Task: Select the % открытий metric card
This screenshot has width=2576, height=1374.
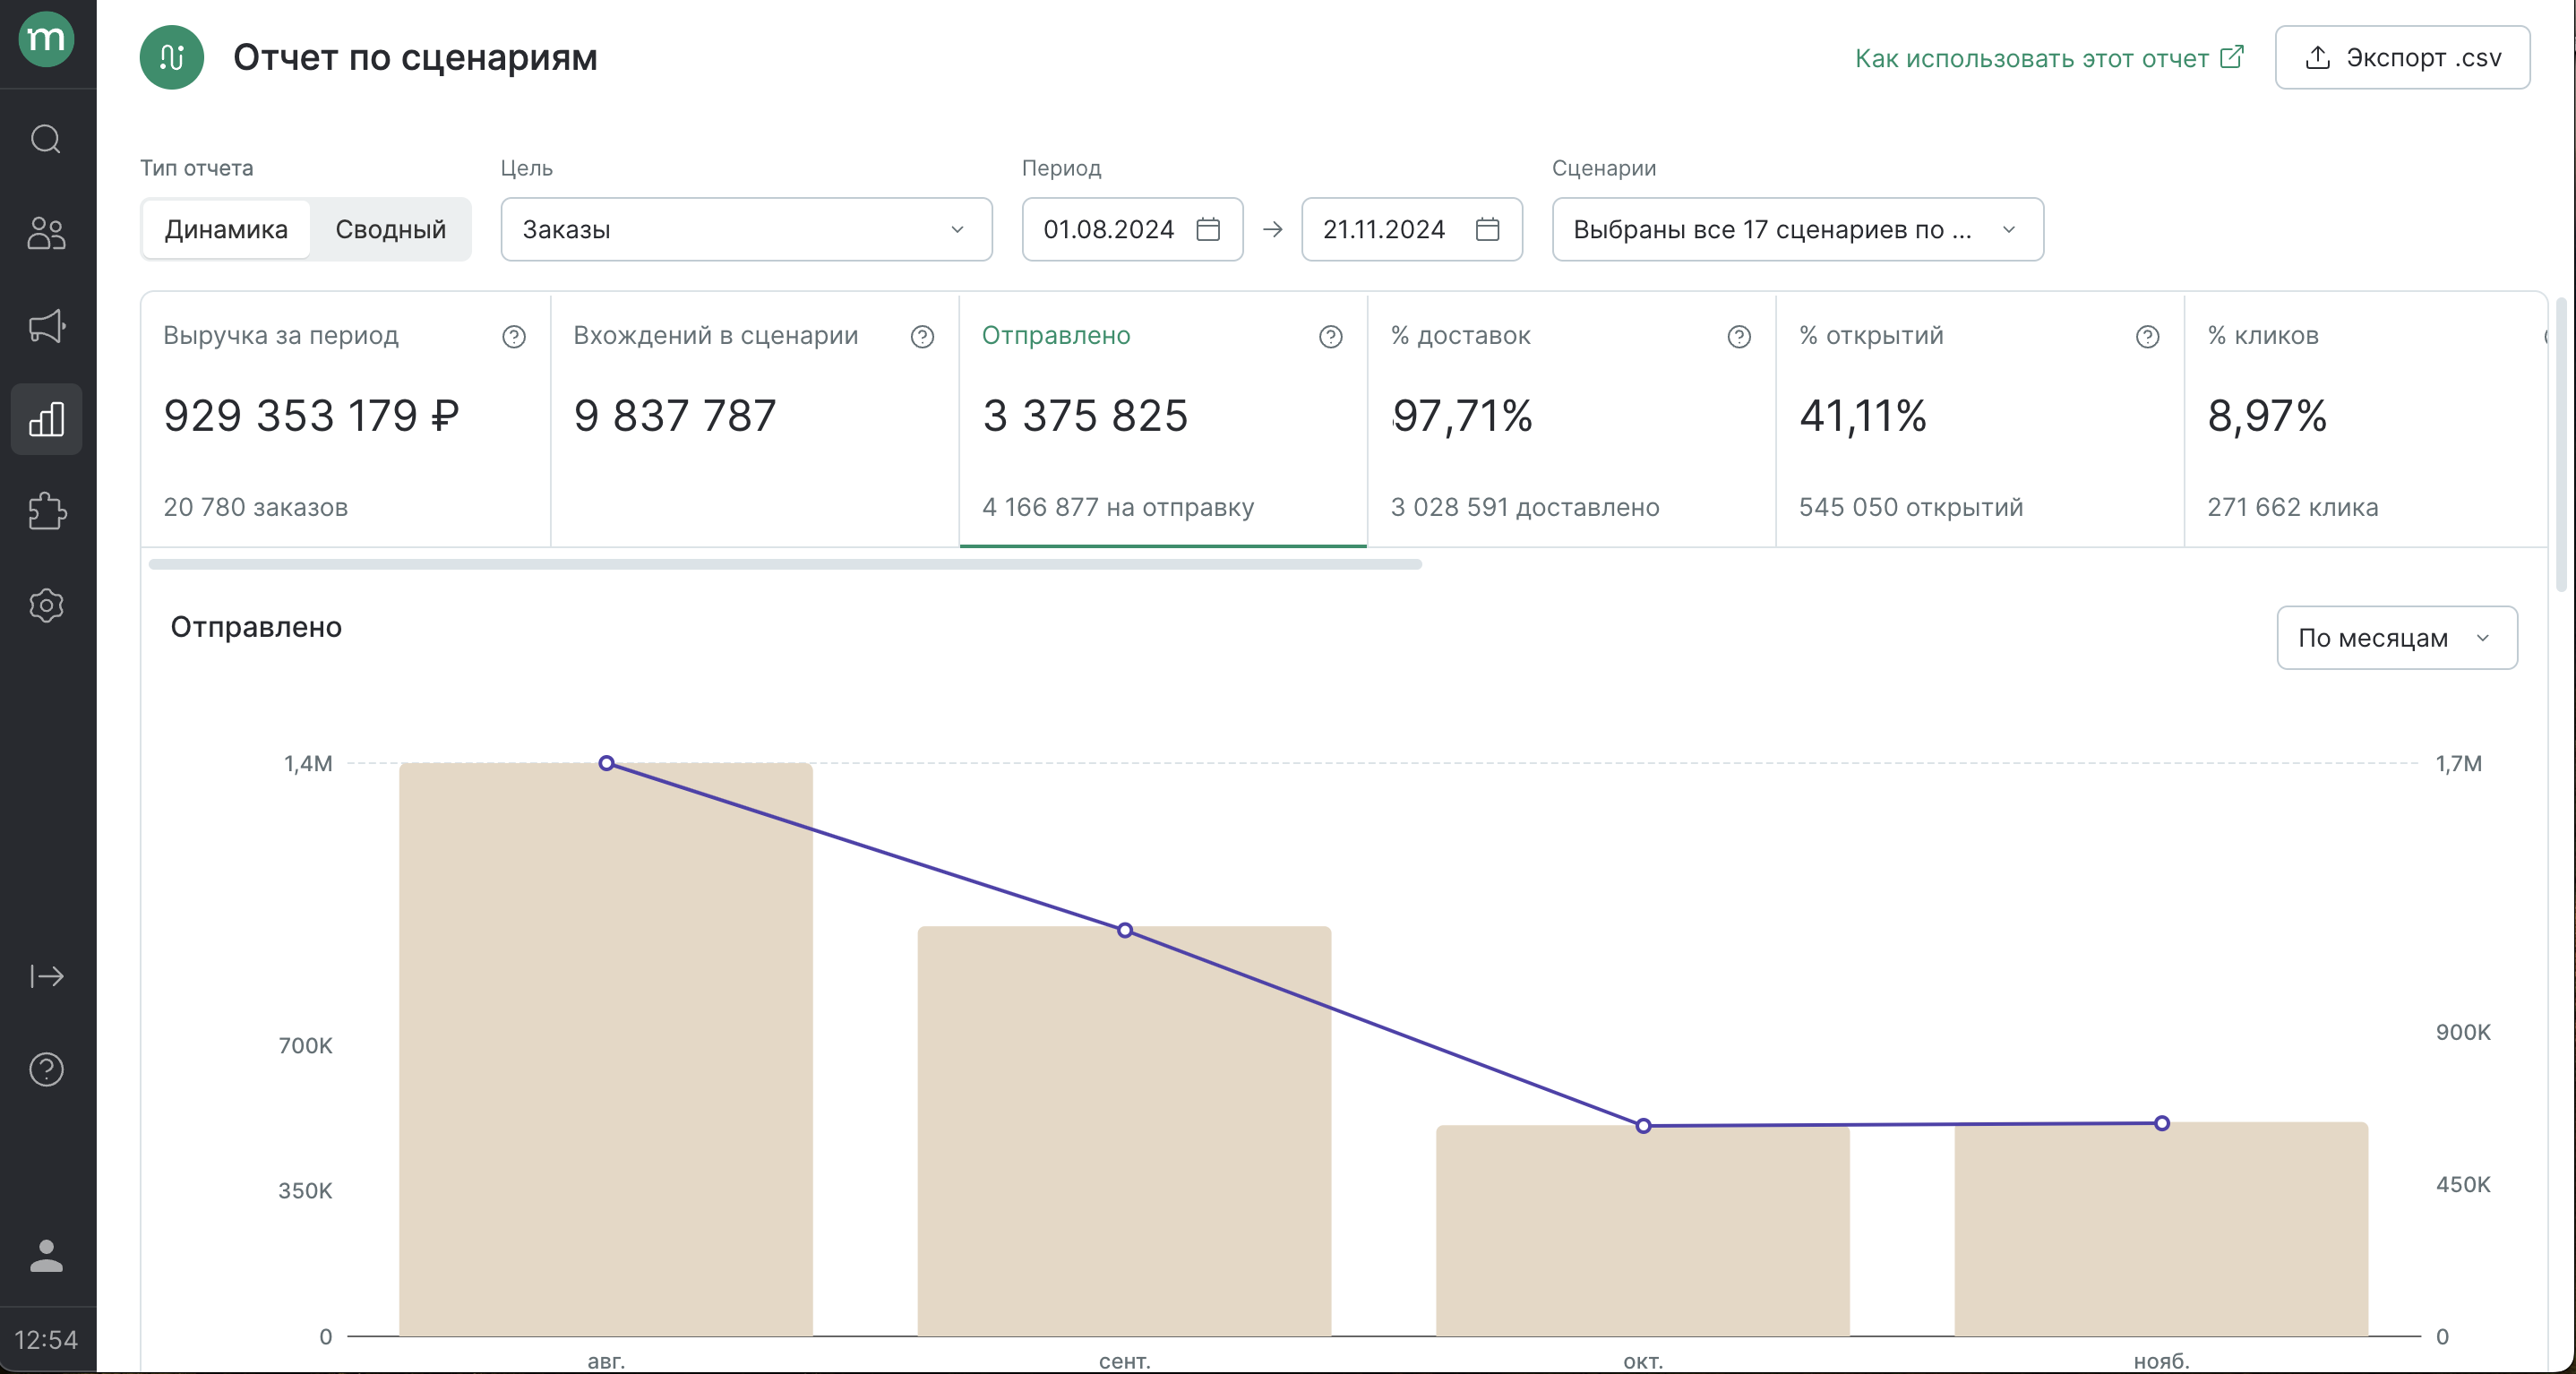Action: pyautogui.click(x=1980, y=420)
